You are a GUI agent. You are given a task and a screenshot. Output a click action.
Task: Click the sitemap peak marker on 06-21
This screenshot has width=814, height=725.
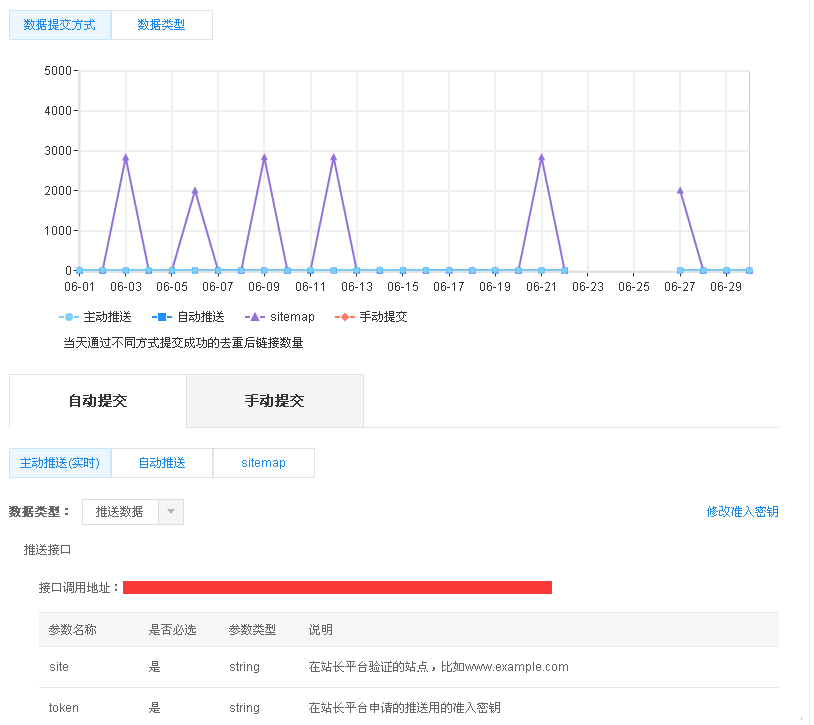[541, 157]
